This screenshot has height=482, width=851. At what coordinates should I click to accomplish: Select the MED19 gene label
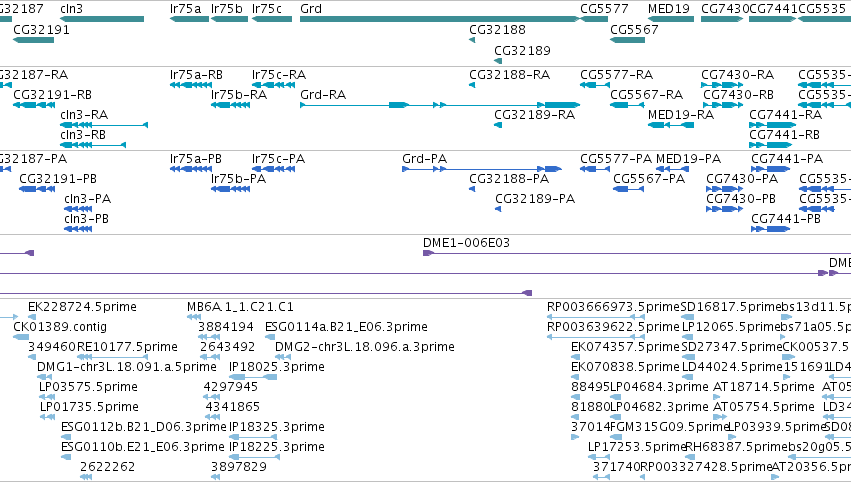[669, 9]
